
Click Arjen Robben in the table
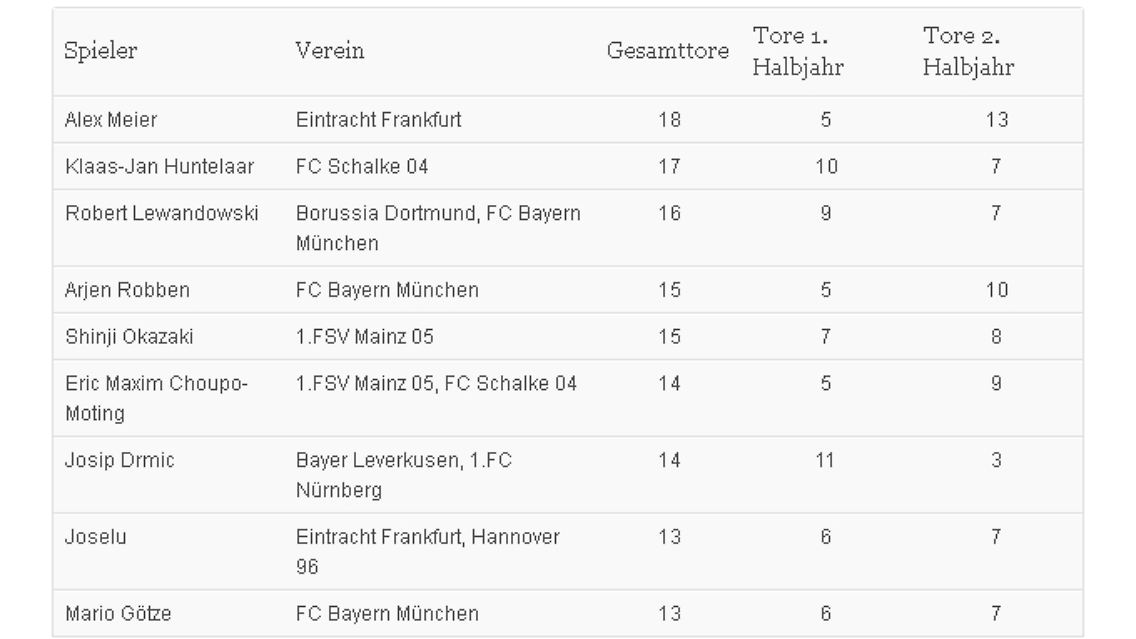click(x=128, y=290)
